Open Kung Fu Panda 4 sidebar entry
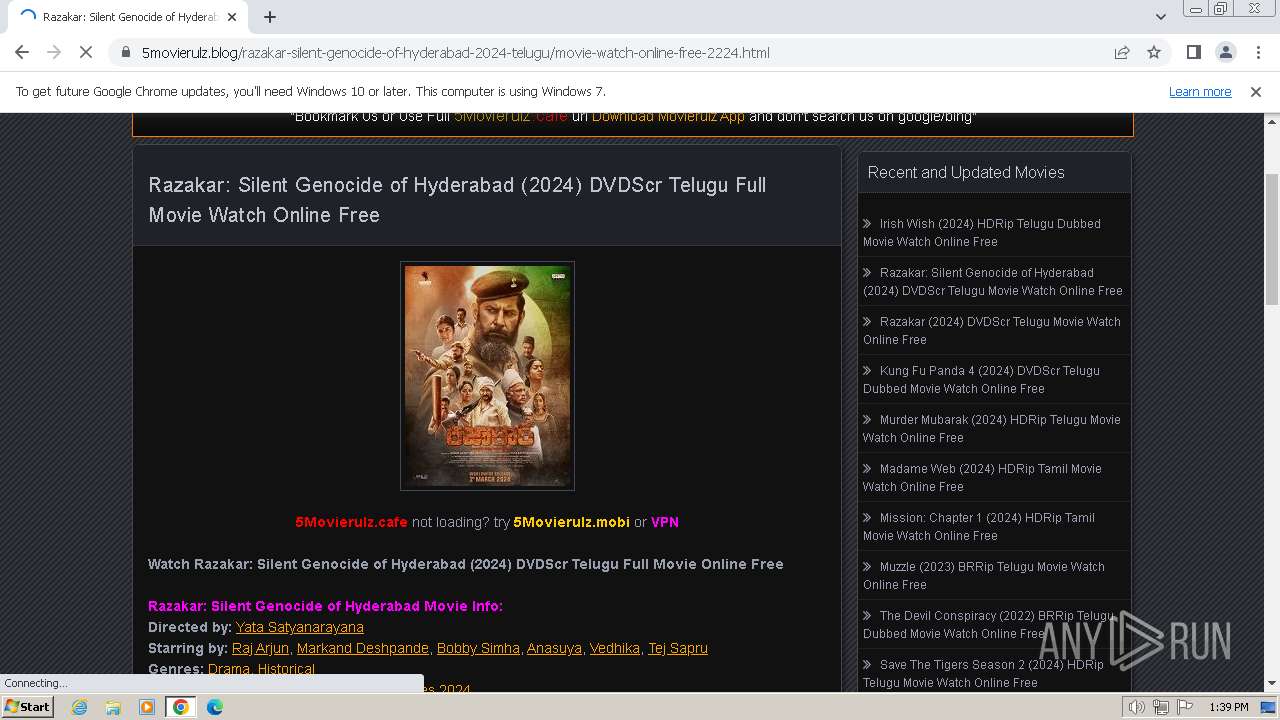The height and width of the screenshot is (720, 1280). coord(981,379)
